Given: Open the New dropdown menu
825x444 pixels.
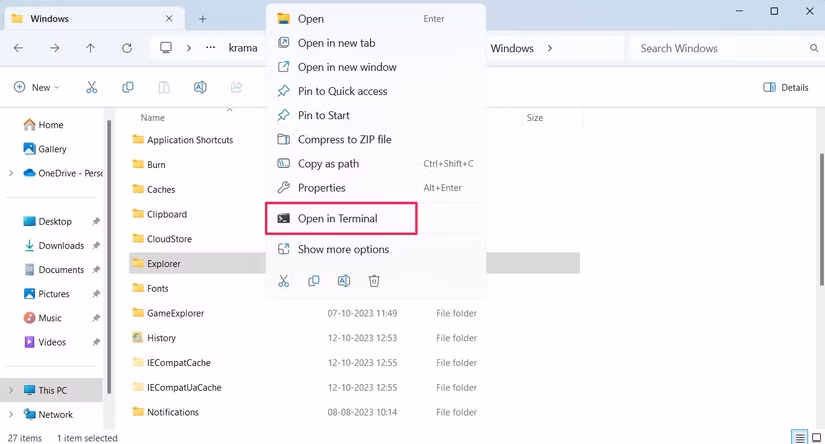Looking at the screenshot, I should (x=36, y=87).
